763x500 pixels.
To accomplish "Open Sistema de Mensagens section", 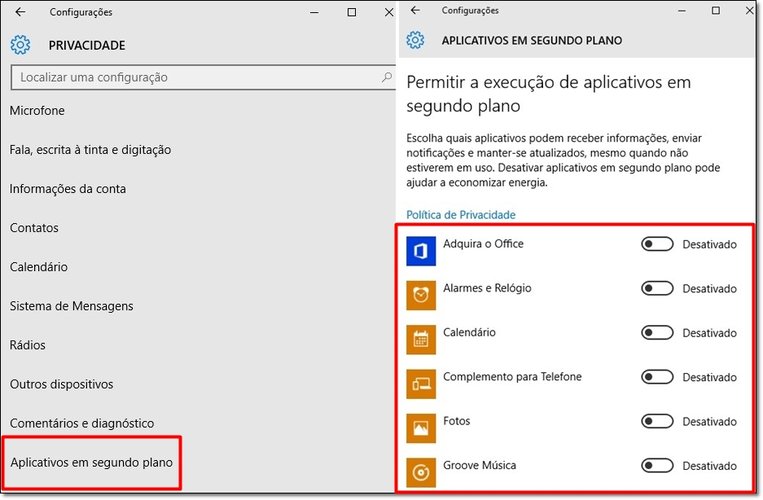I will coord(72,306).
